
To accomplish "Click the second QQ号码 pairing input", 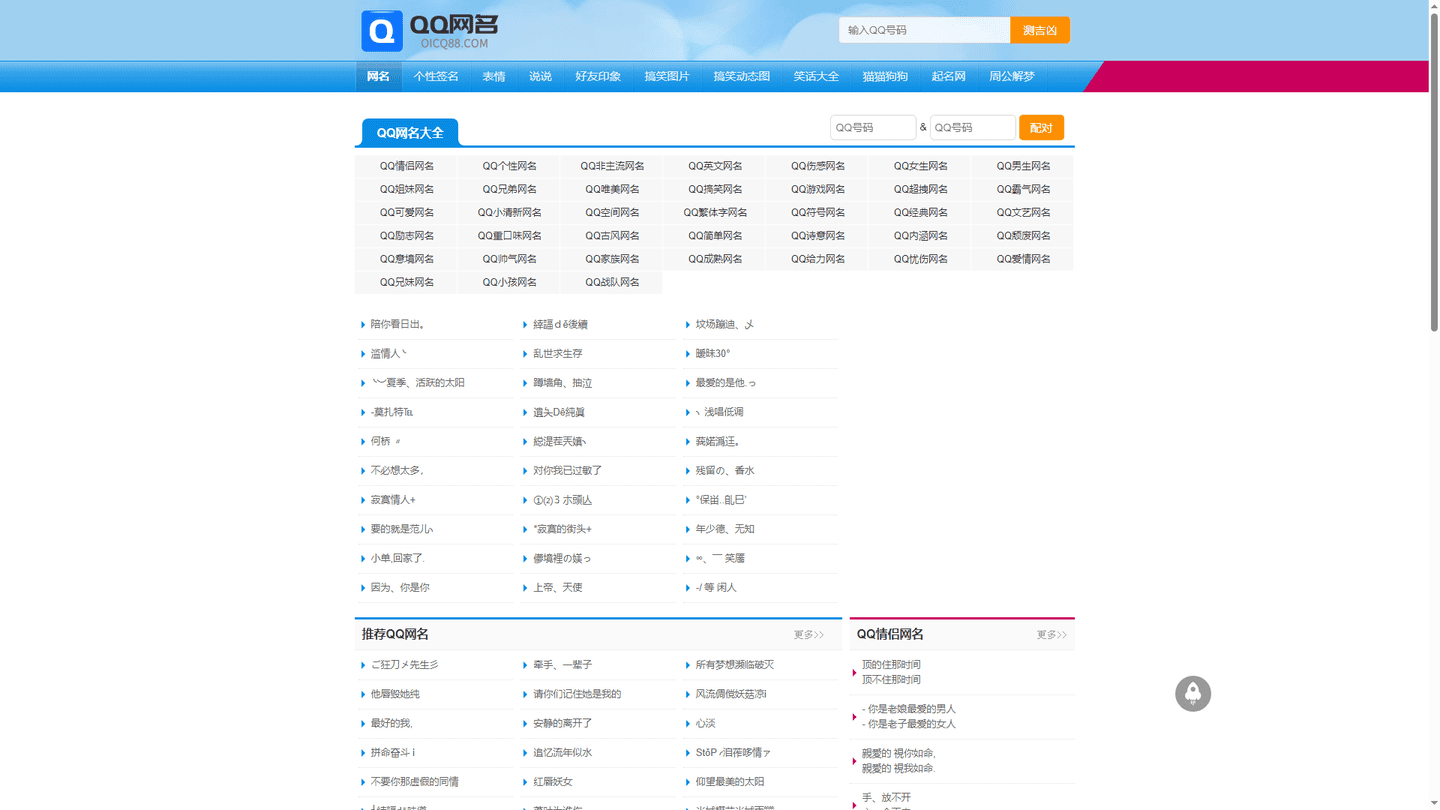I will 973,128.
